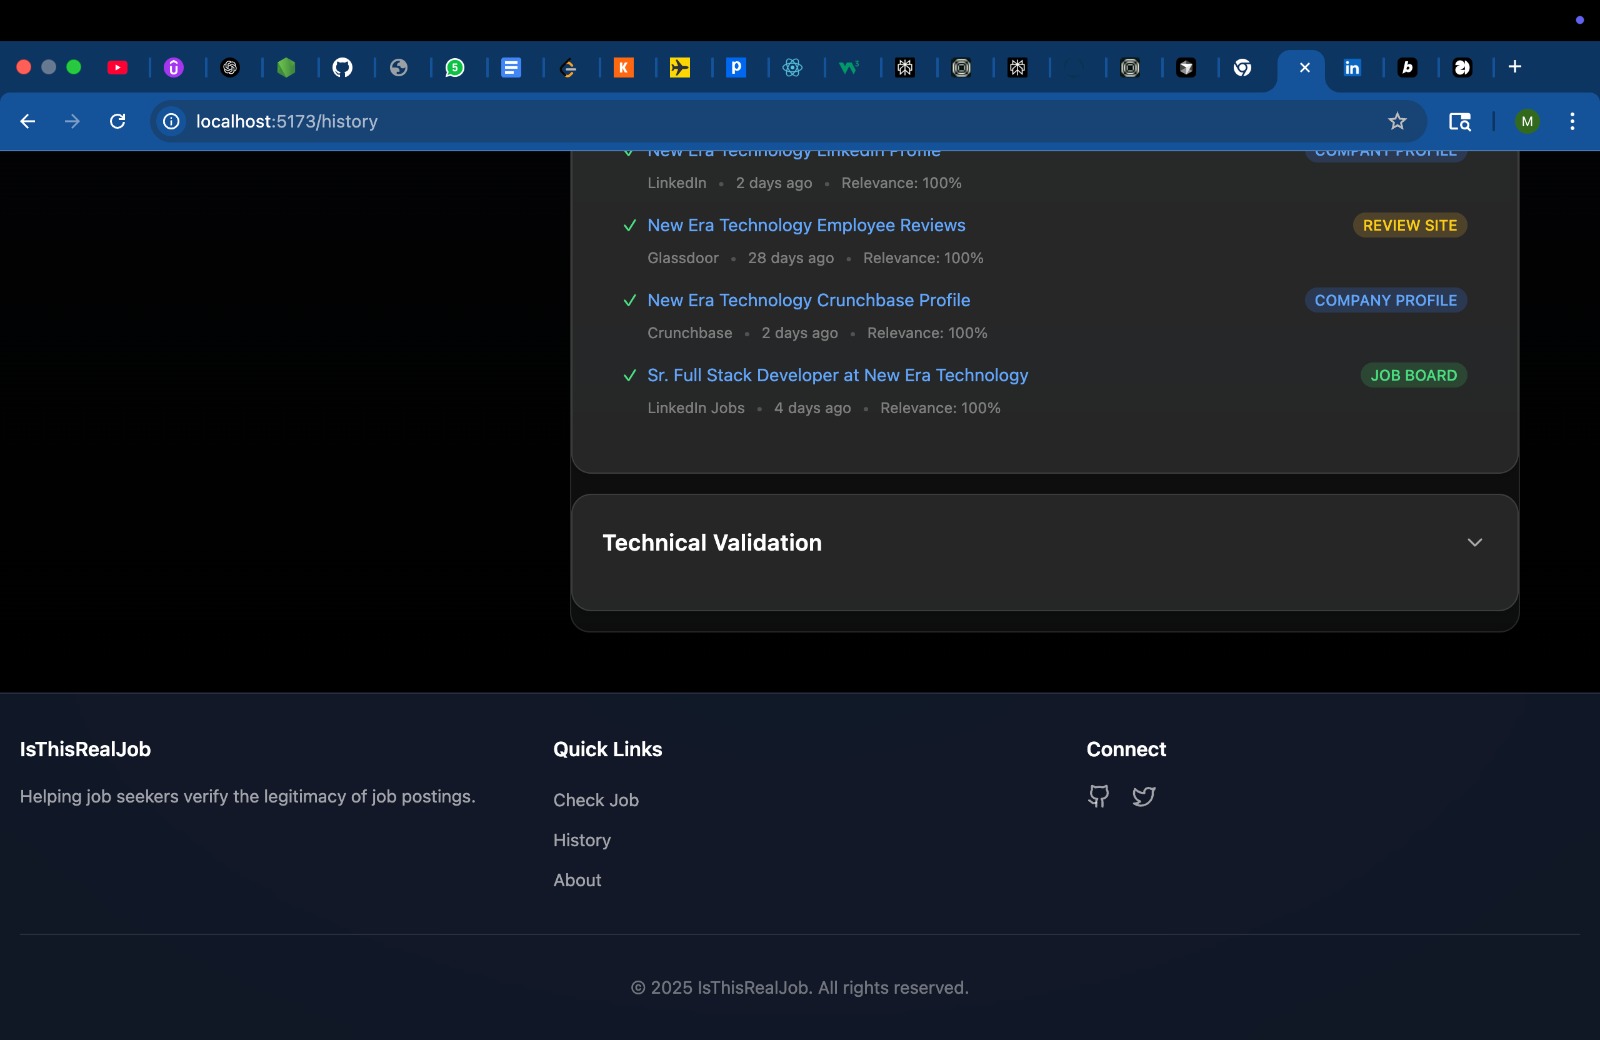The image size is (1600, 1040).
Task: Open the purple U icon tab
Action: pos(174,68)
